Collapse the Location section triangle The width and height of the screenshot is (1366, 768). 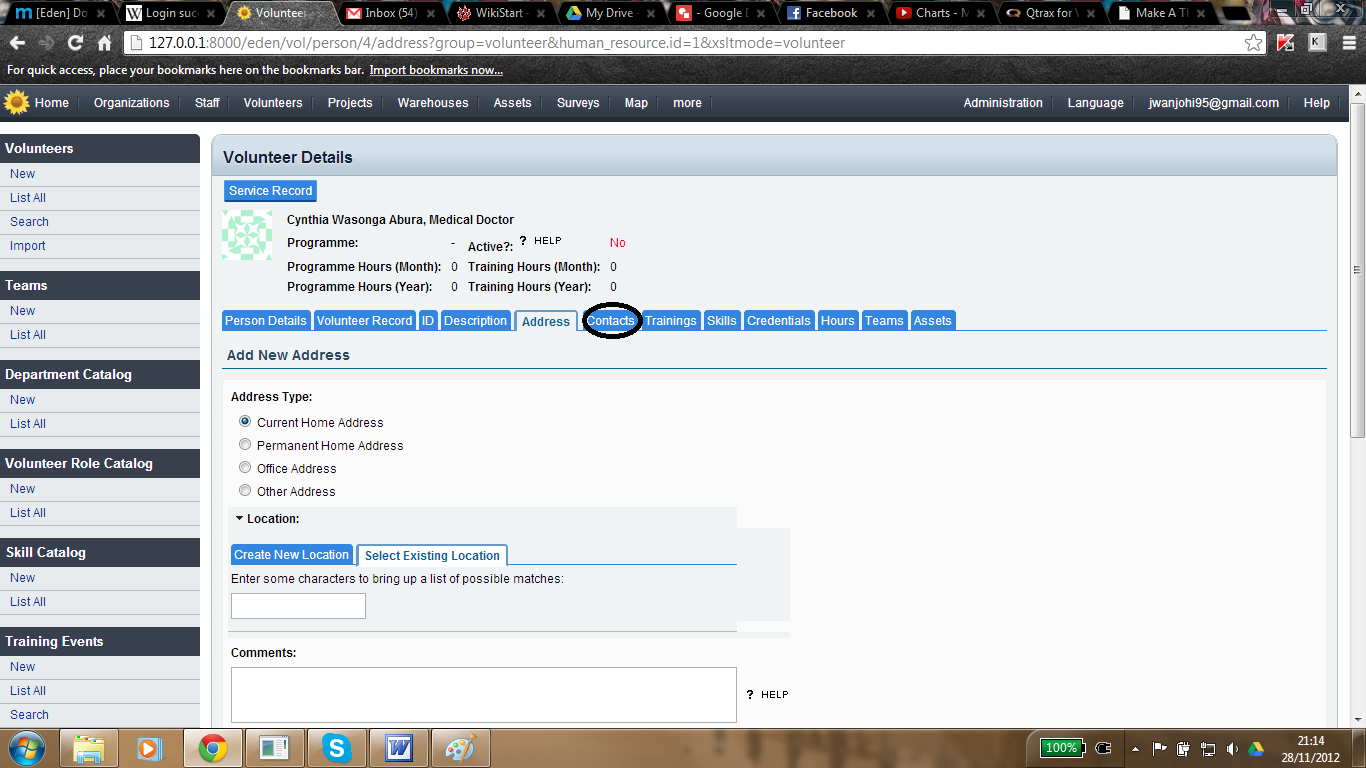(x=240, y=518)
